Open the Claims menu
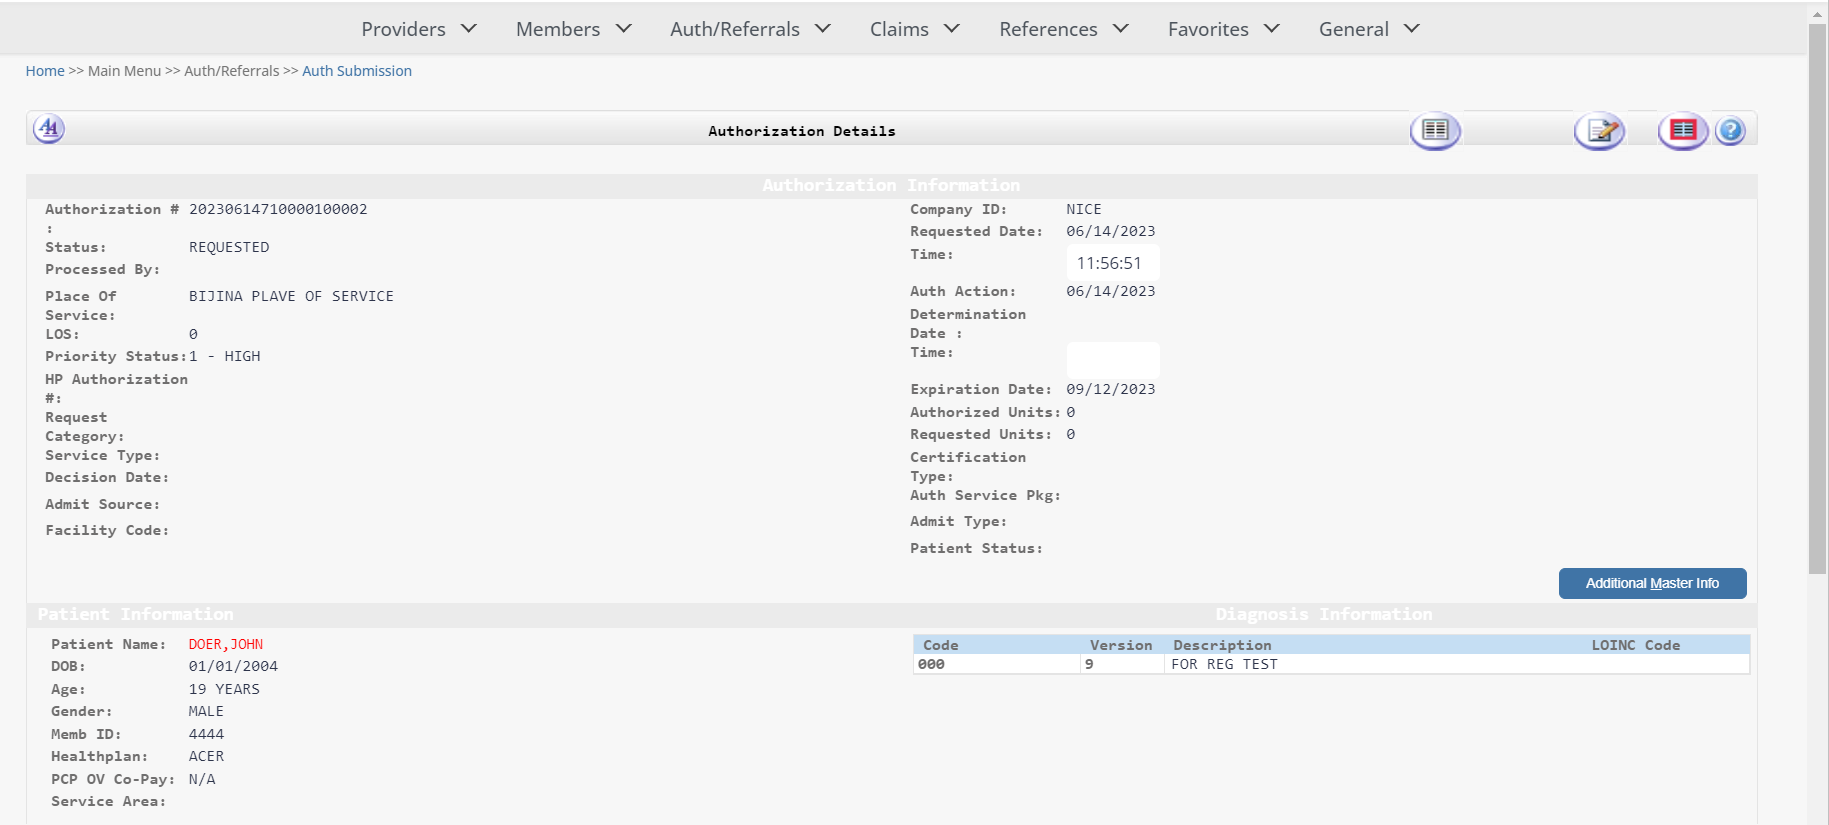Screen dimensions: 1829x825 tap(914, 29)
